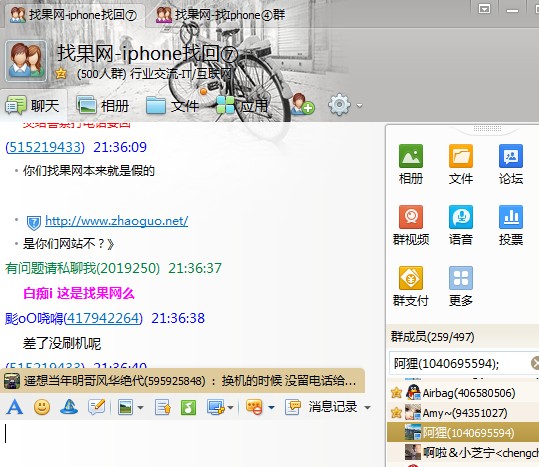The height and width of the screenshot is (467, 539).
Task: Click the 417942264 sender number link
Action: tap(103, 318)
